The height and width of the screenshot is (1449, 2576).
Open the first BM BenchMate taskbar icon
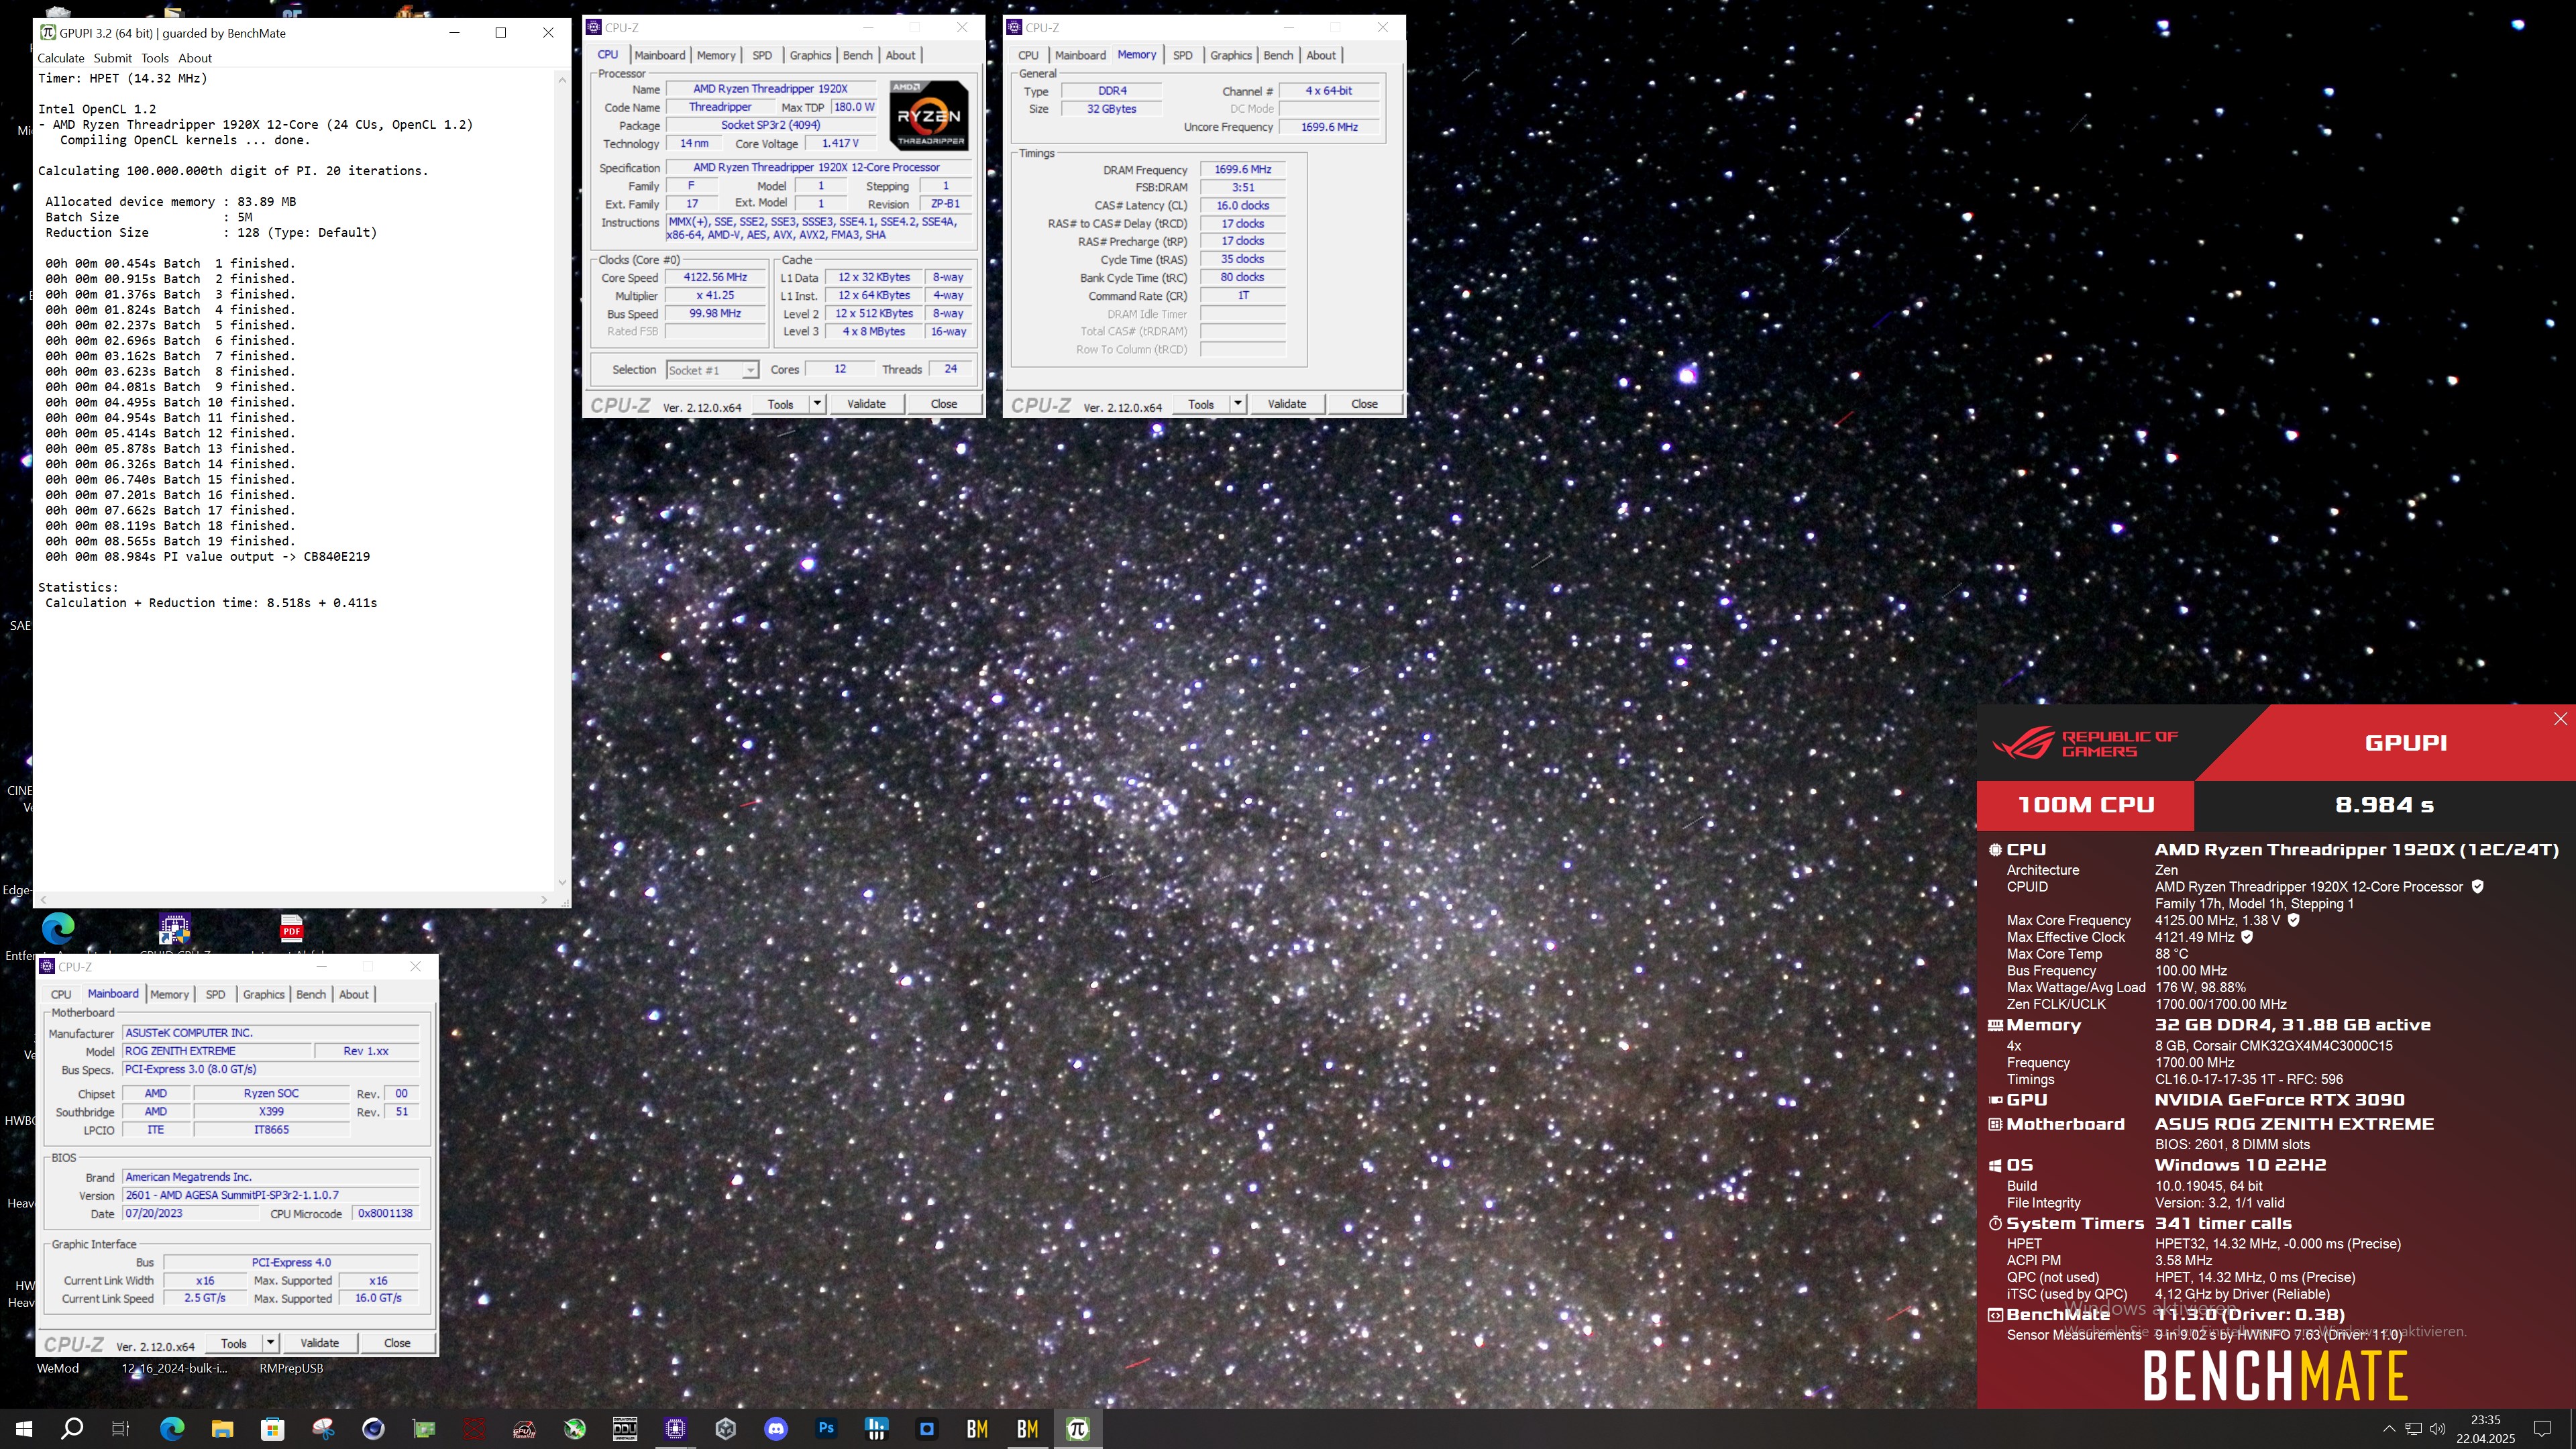(x=977, y=1429)
